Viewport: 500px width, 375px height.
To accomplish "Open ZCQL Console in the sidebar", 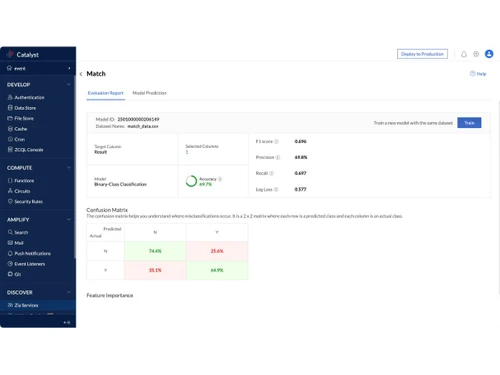I will click(25, 150).
